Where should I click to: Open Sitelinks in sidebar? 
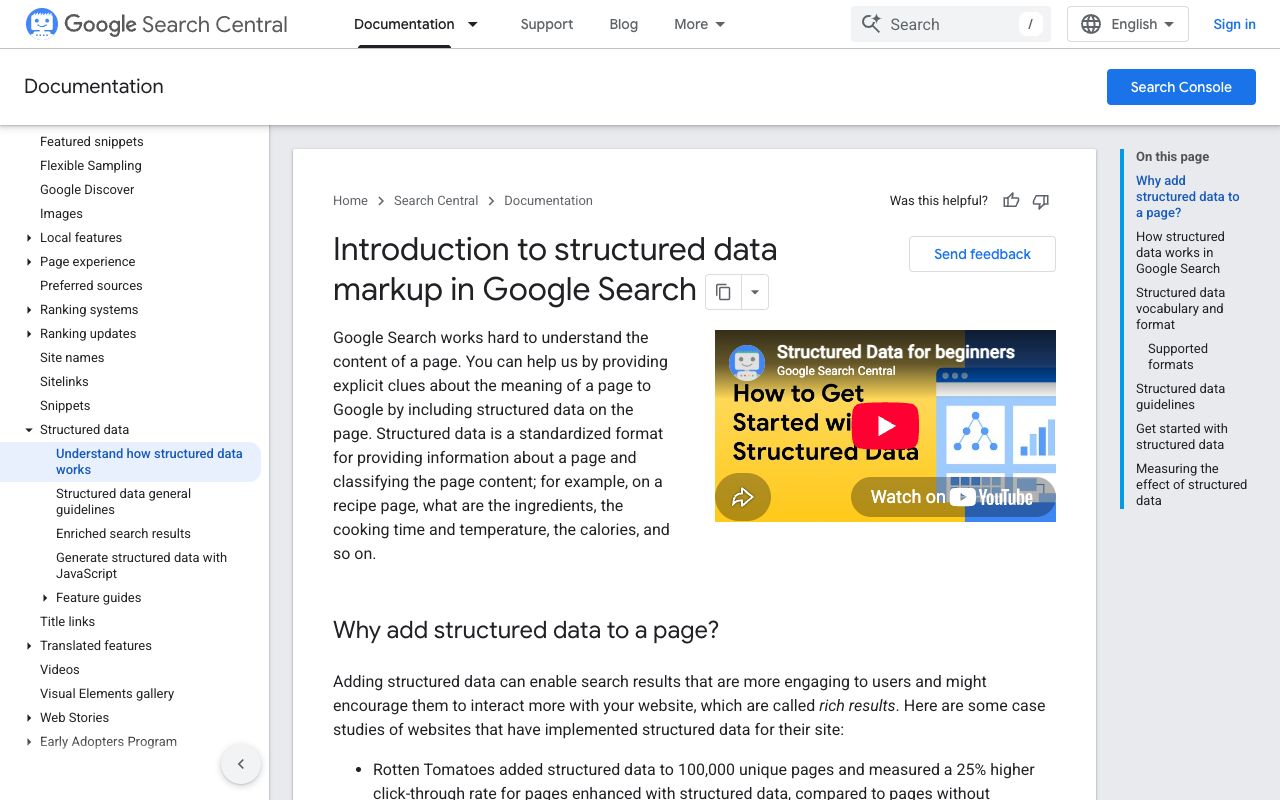(64, 382)
